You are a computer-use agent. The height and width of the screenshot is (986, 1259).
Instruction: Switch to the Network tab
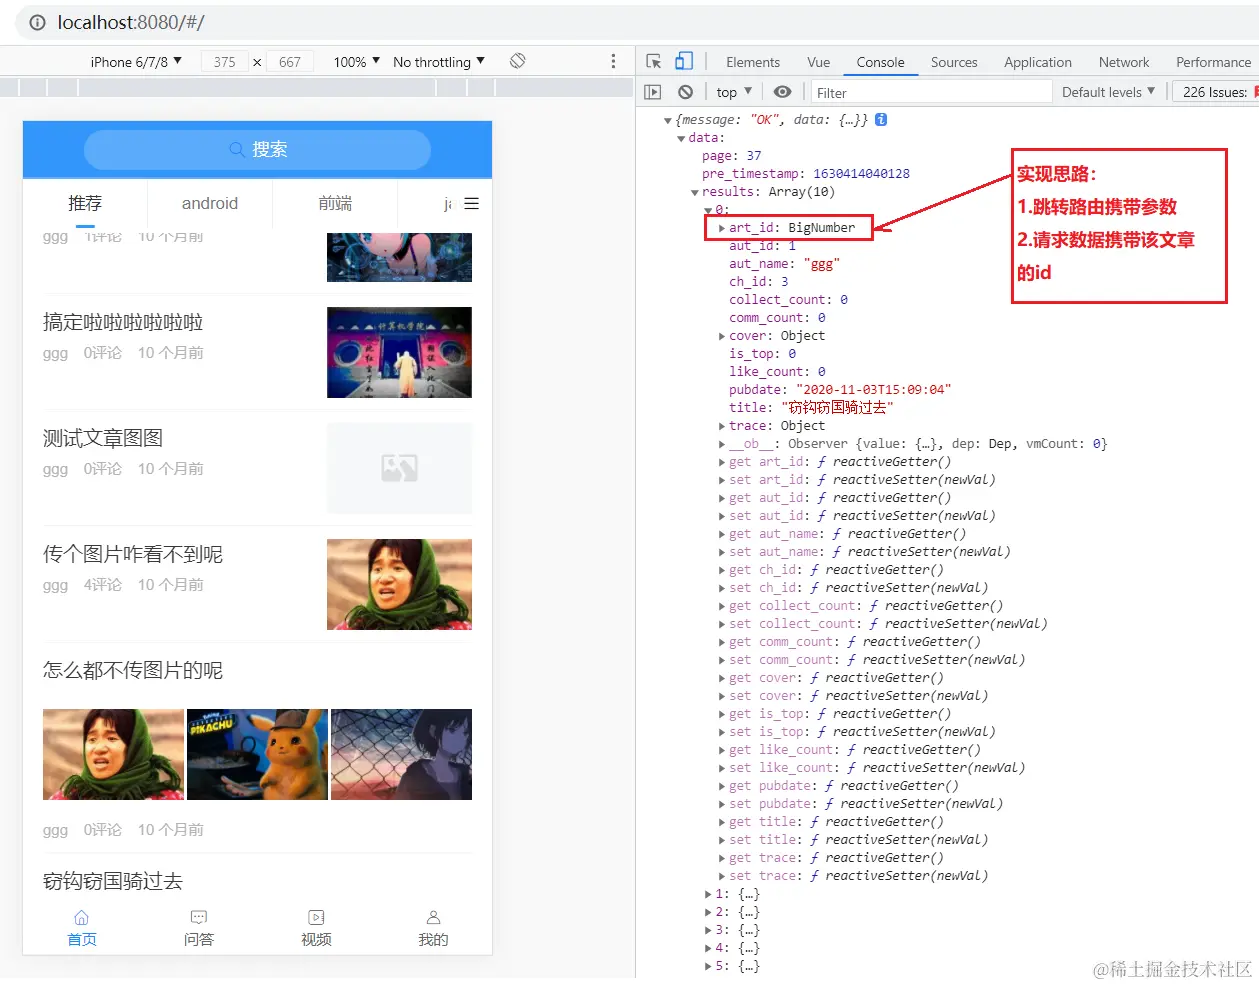click(x=1124, y=62)
